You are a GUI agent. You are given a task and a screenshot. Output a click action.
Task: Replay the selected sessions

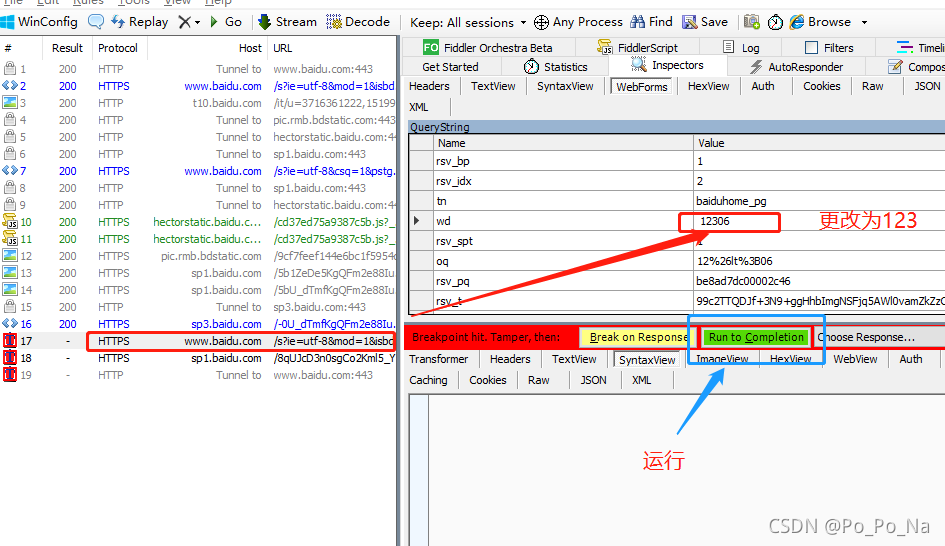(x=140, y=22)
